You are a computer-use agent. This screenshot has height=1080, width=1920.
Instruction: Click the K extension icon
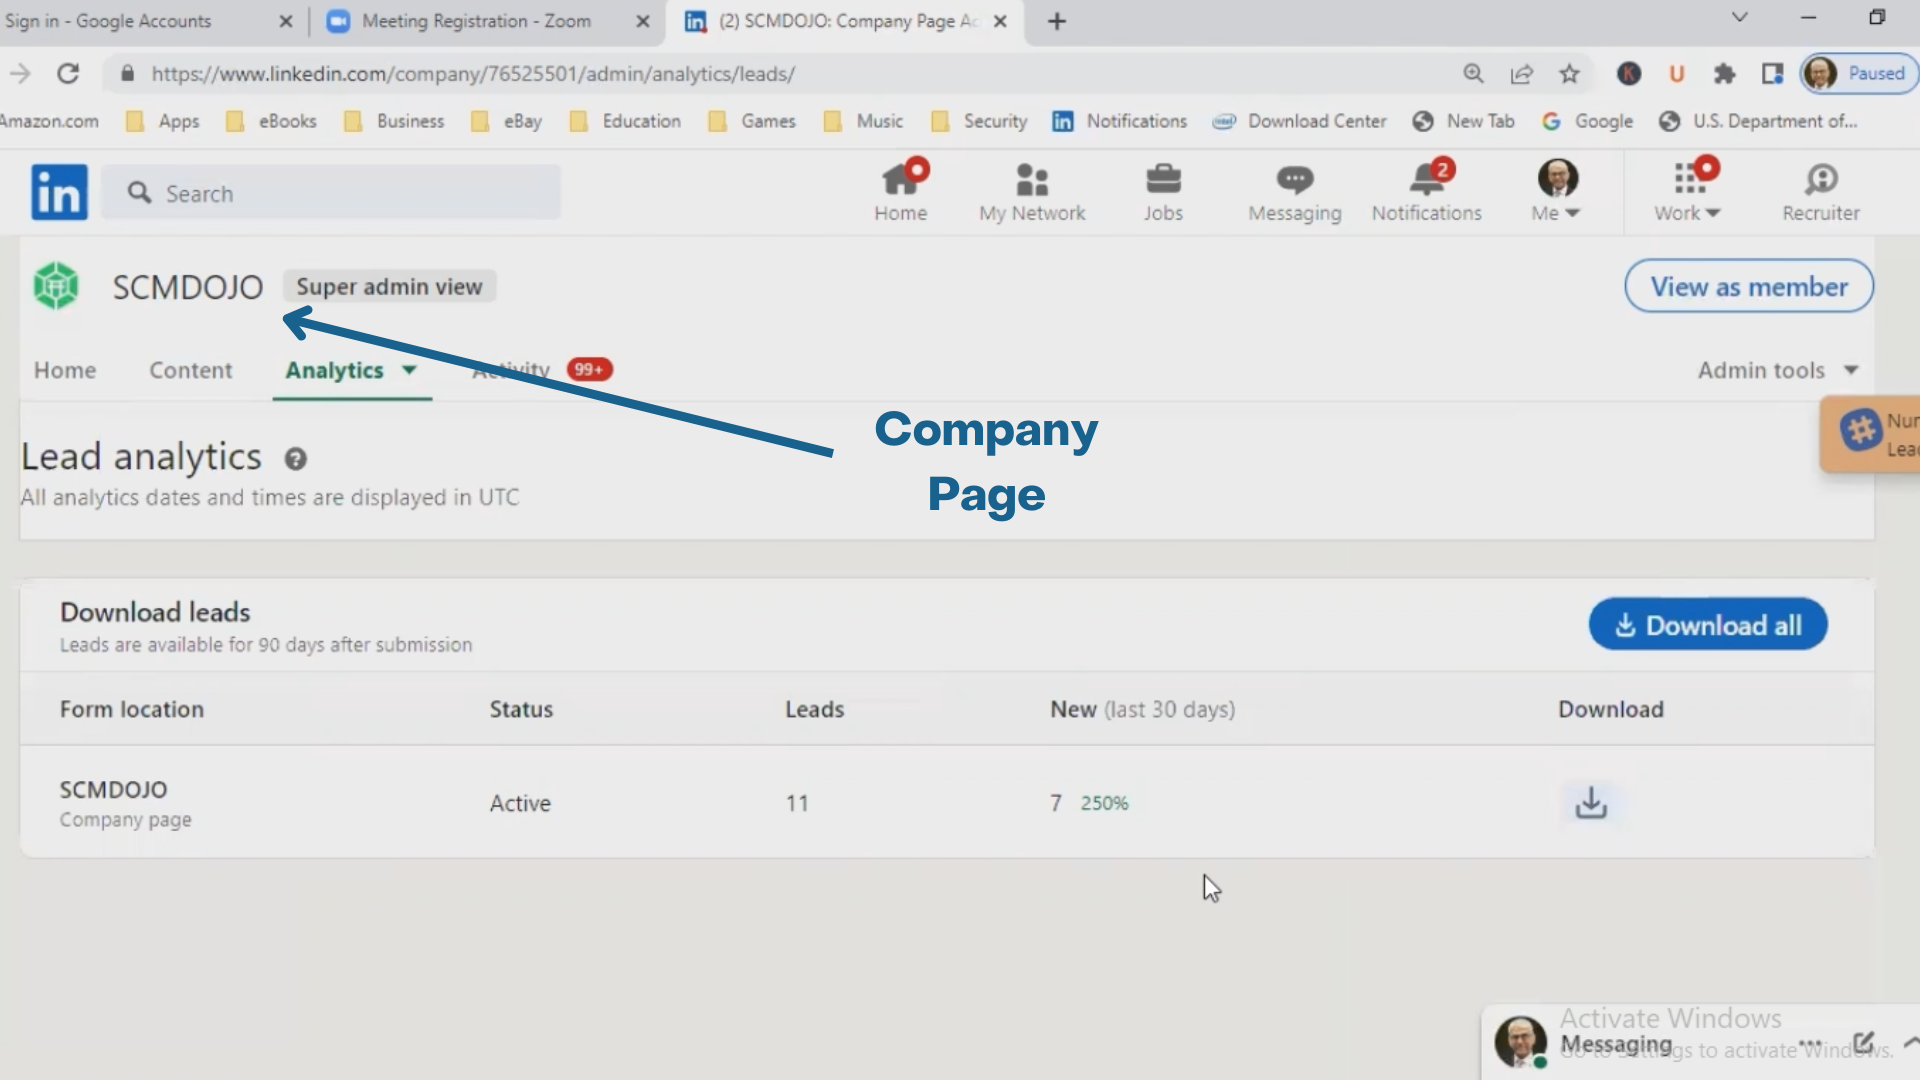1629,73
